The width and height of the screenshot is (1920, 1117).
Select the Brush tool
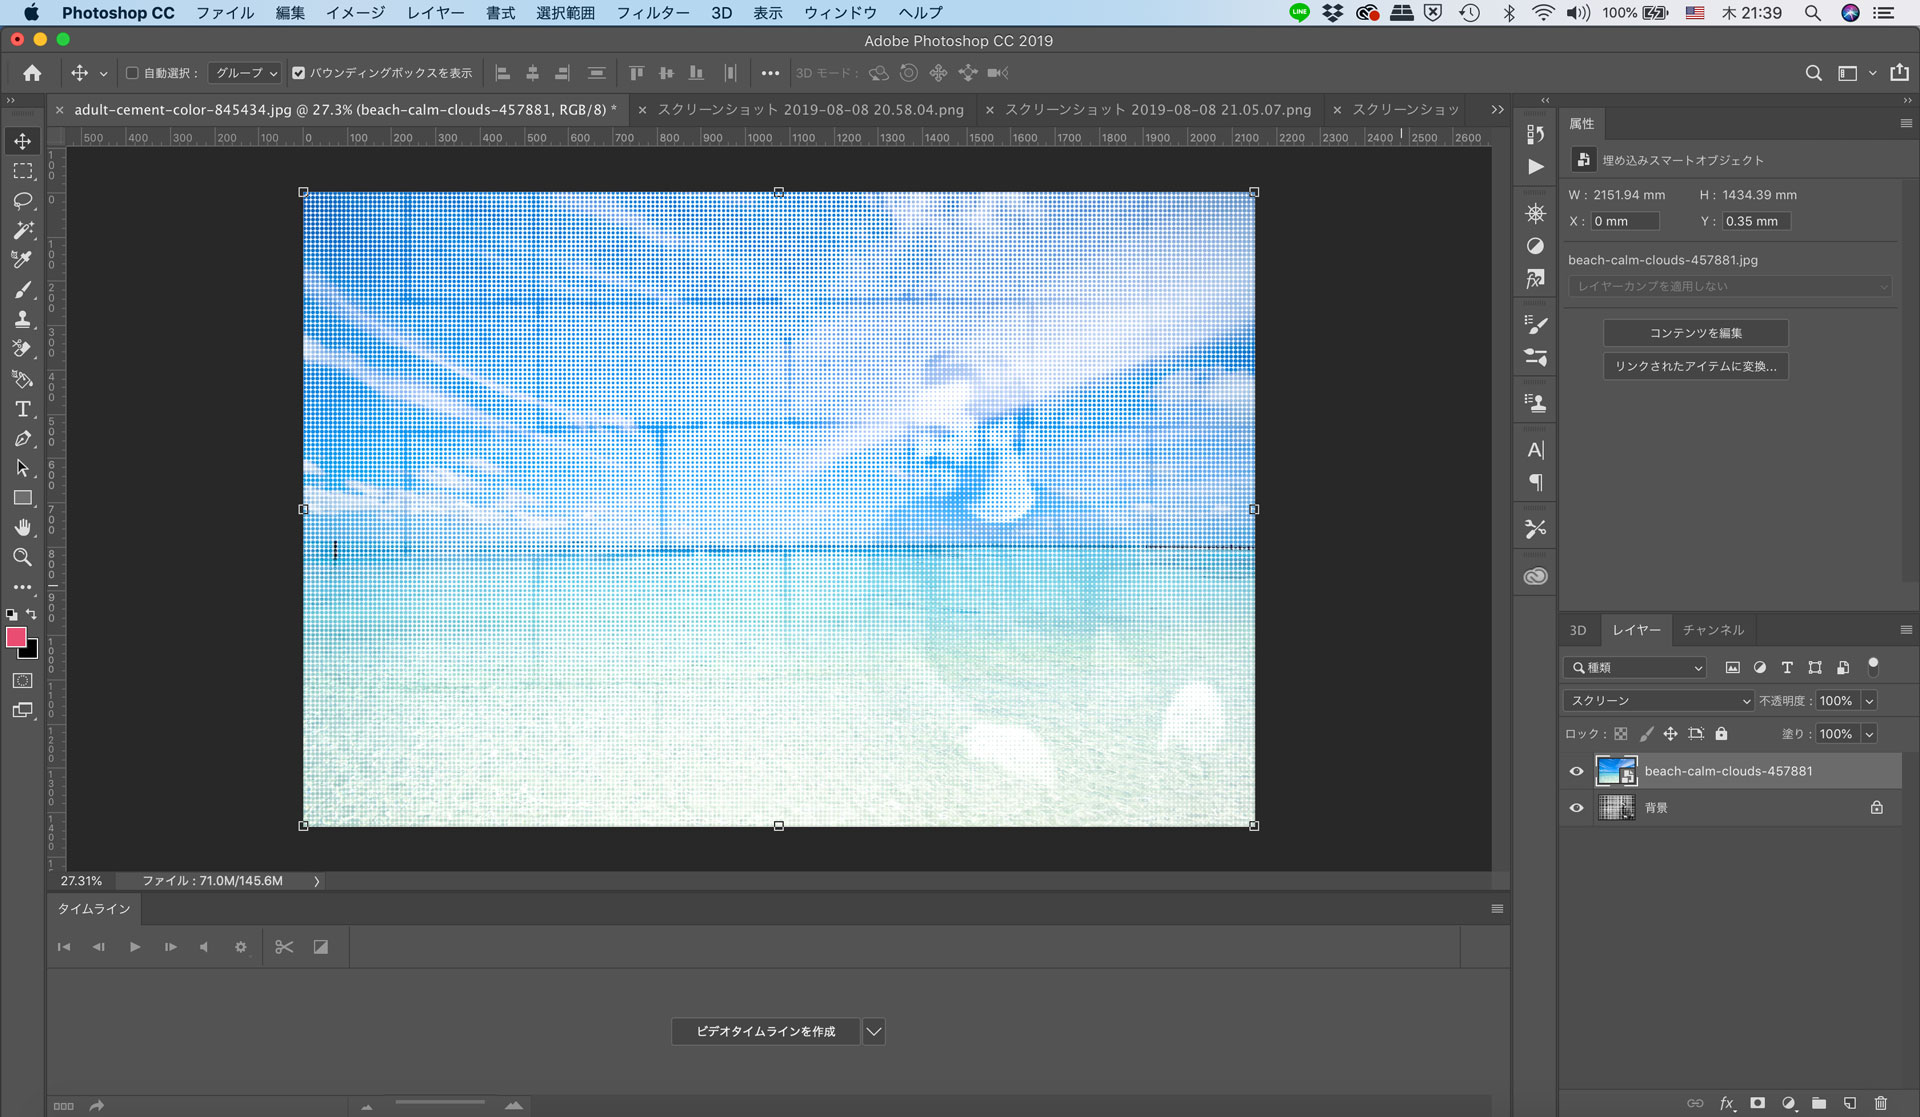pos(22,290)
